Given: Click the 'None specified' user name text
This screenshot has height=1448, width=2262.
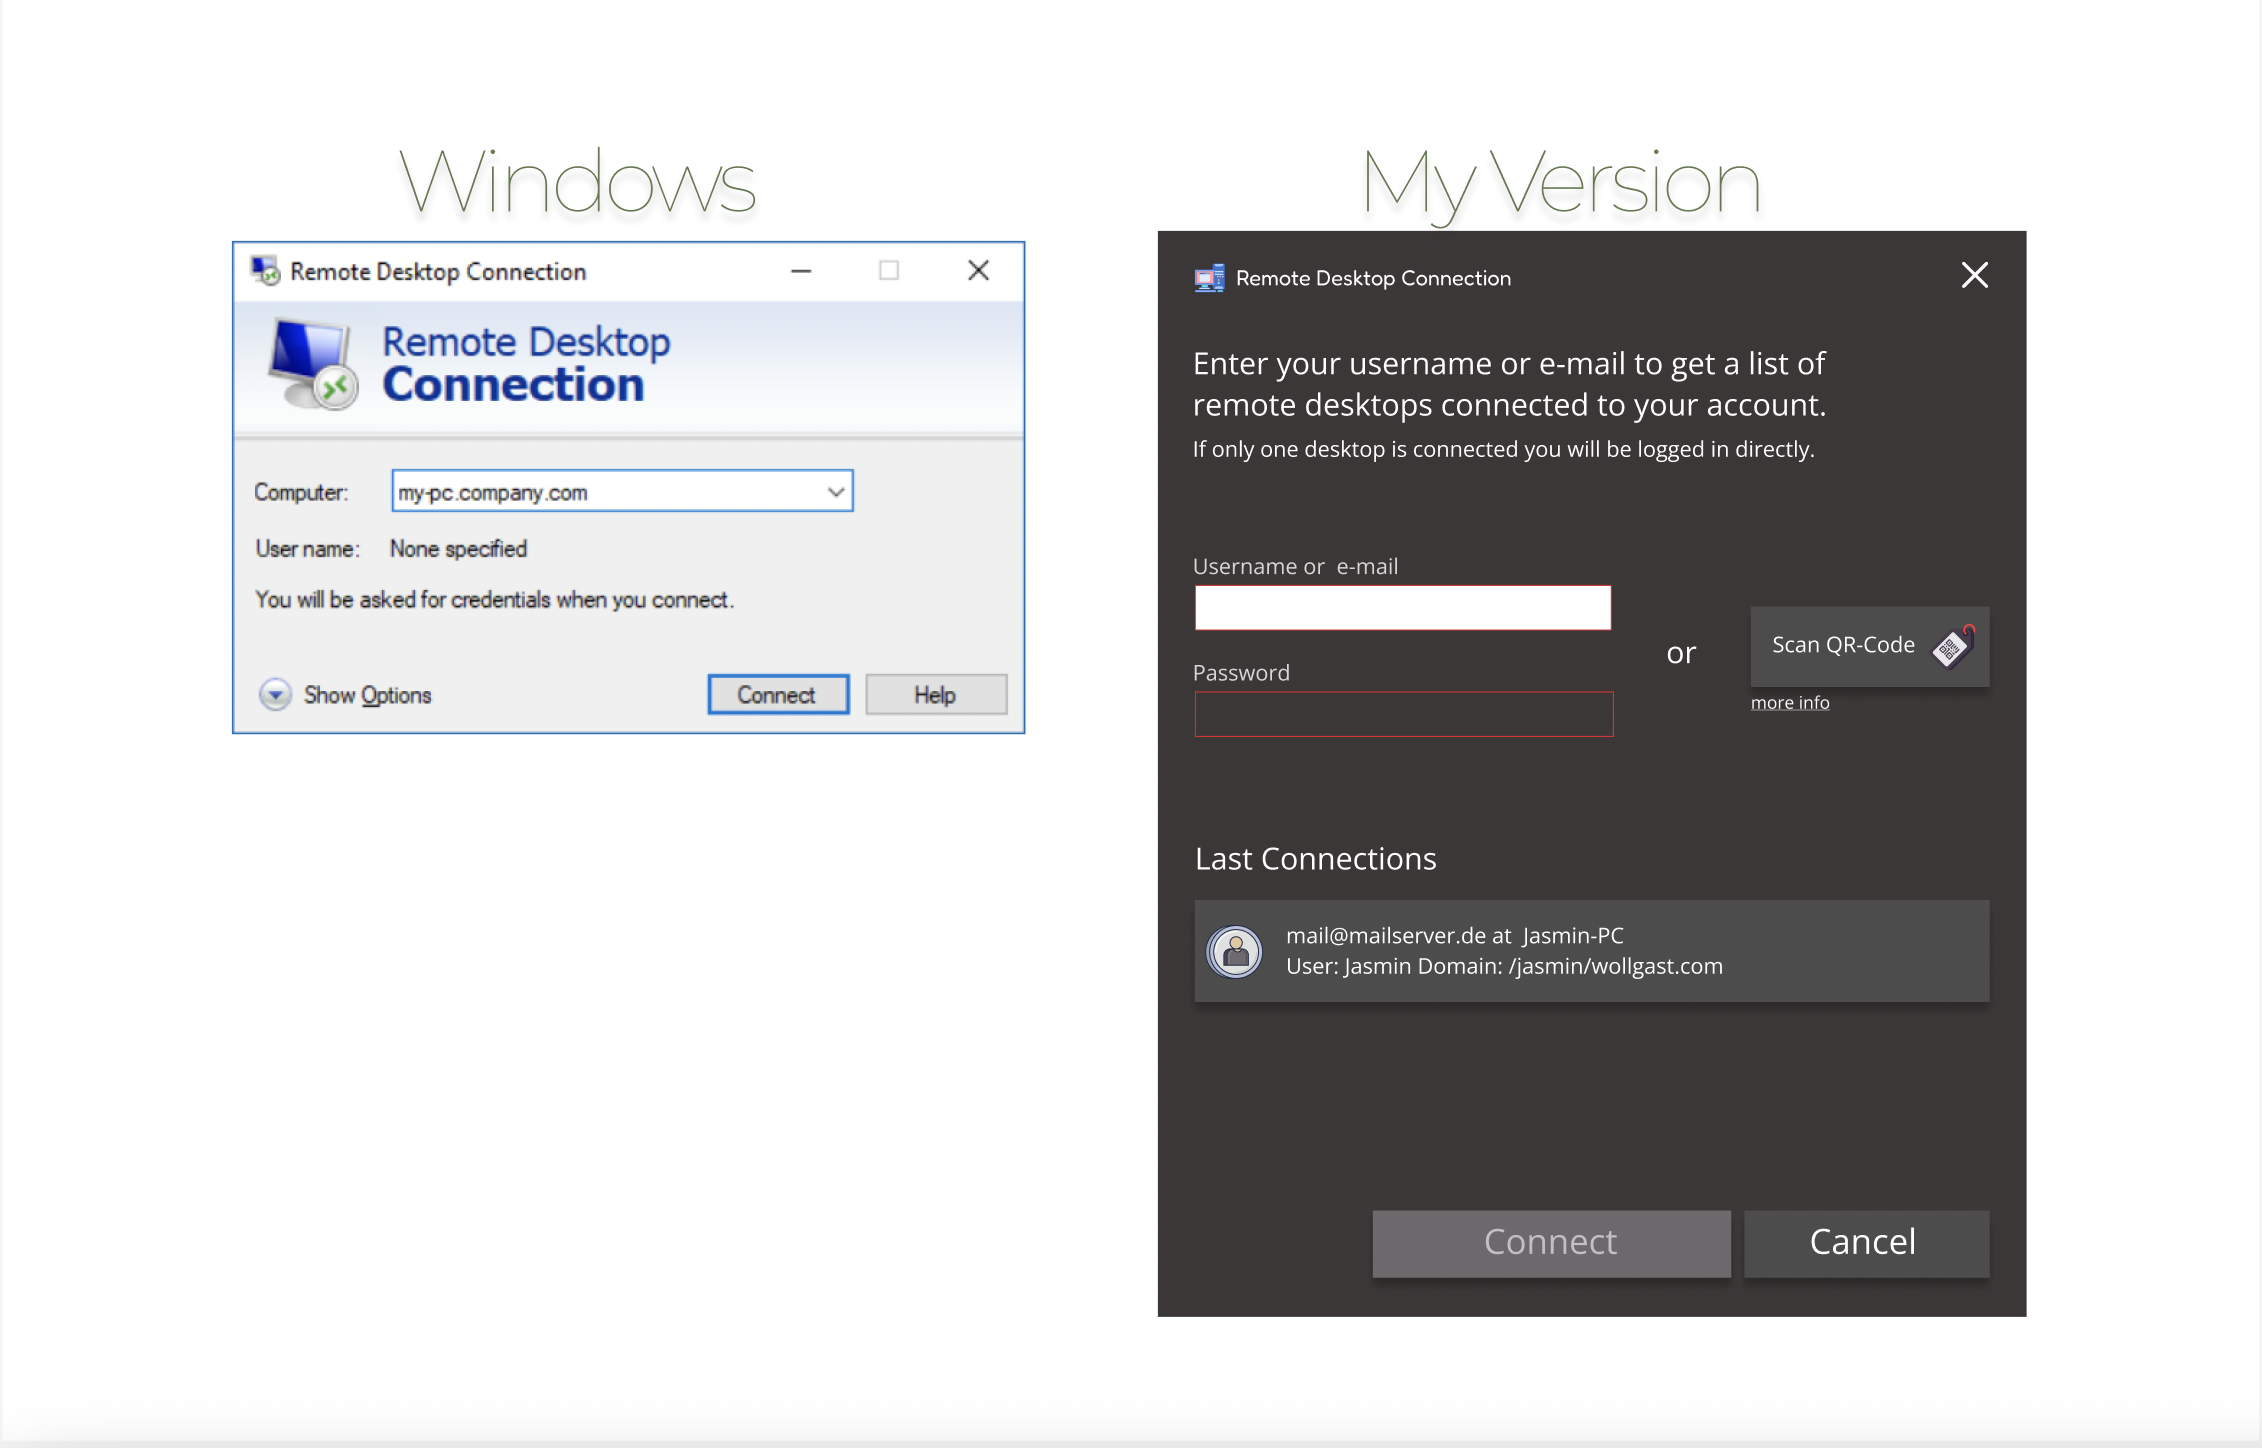Looking at the screenshot, I should click(458, 549).
